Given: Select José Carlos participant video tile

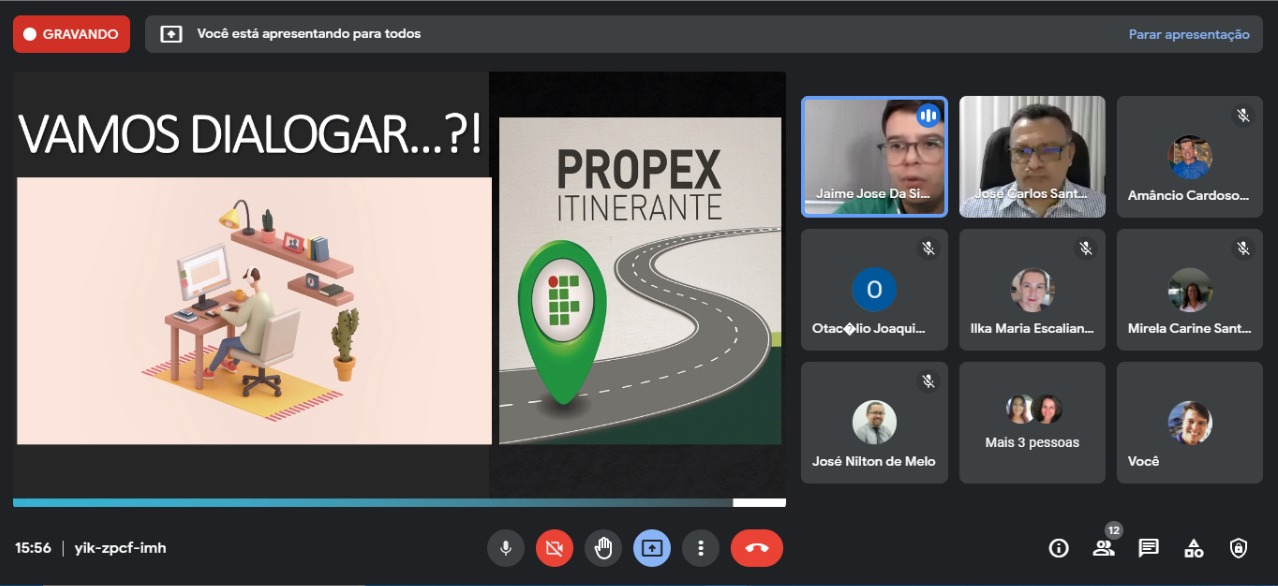Looking at the screenshot, I should pos(1032,157).
